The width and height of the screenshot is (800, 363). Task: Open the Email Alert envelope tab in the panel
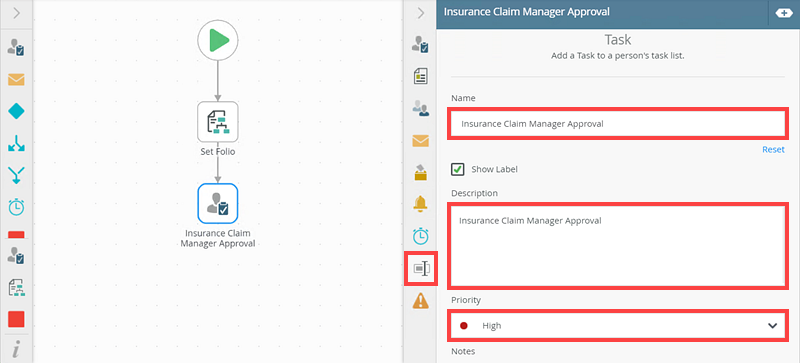tap(420, 140)
